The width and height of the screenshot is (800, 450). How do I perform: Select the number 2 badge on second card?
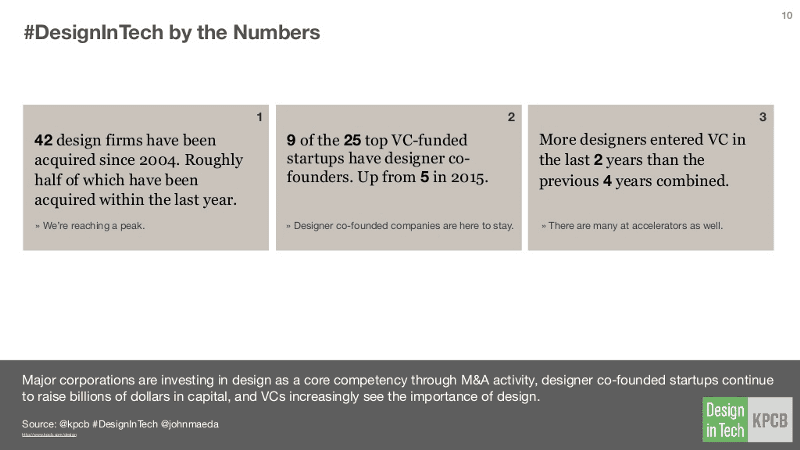[x=512, y=117]
